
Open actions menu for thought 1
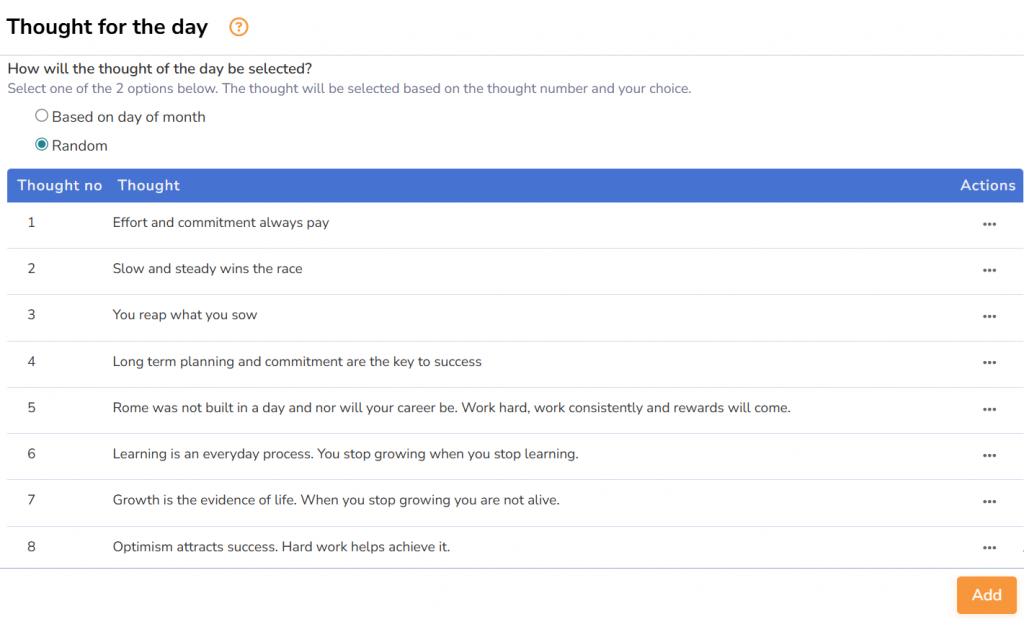989,224
